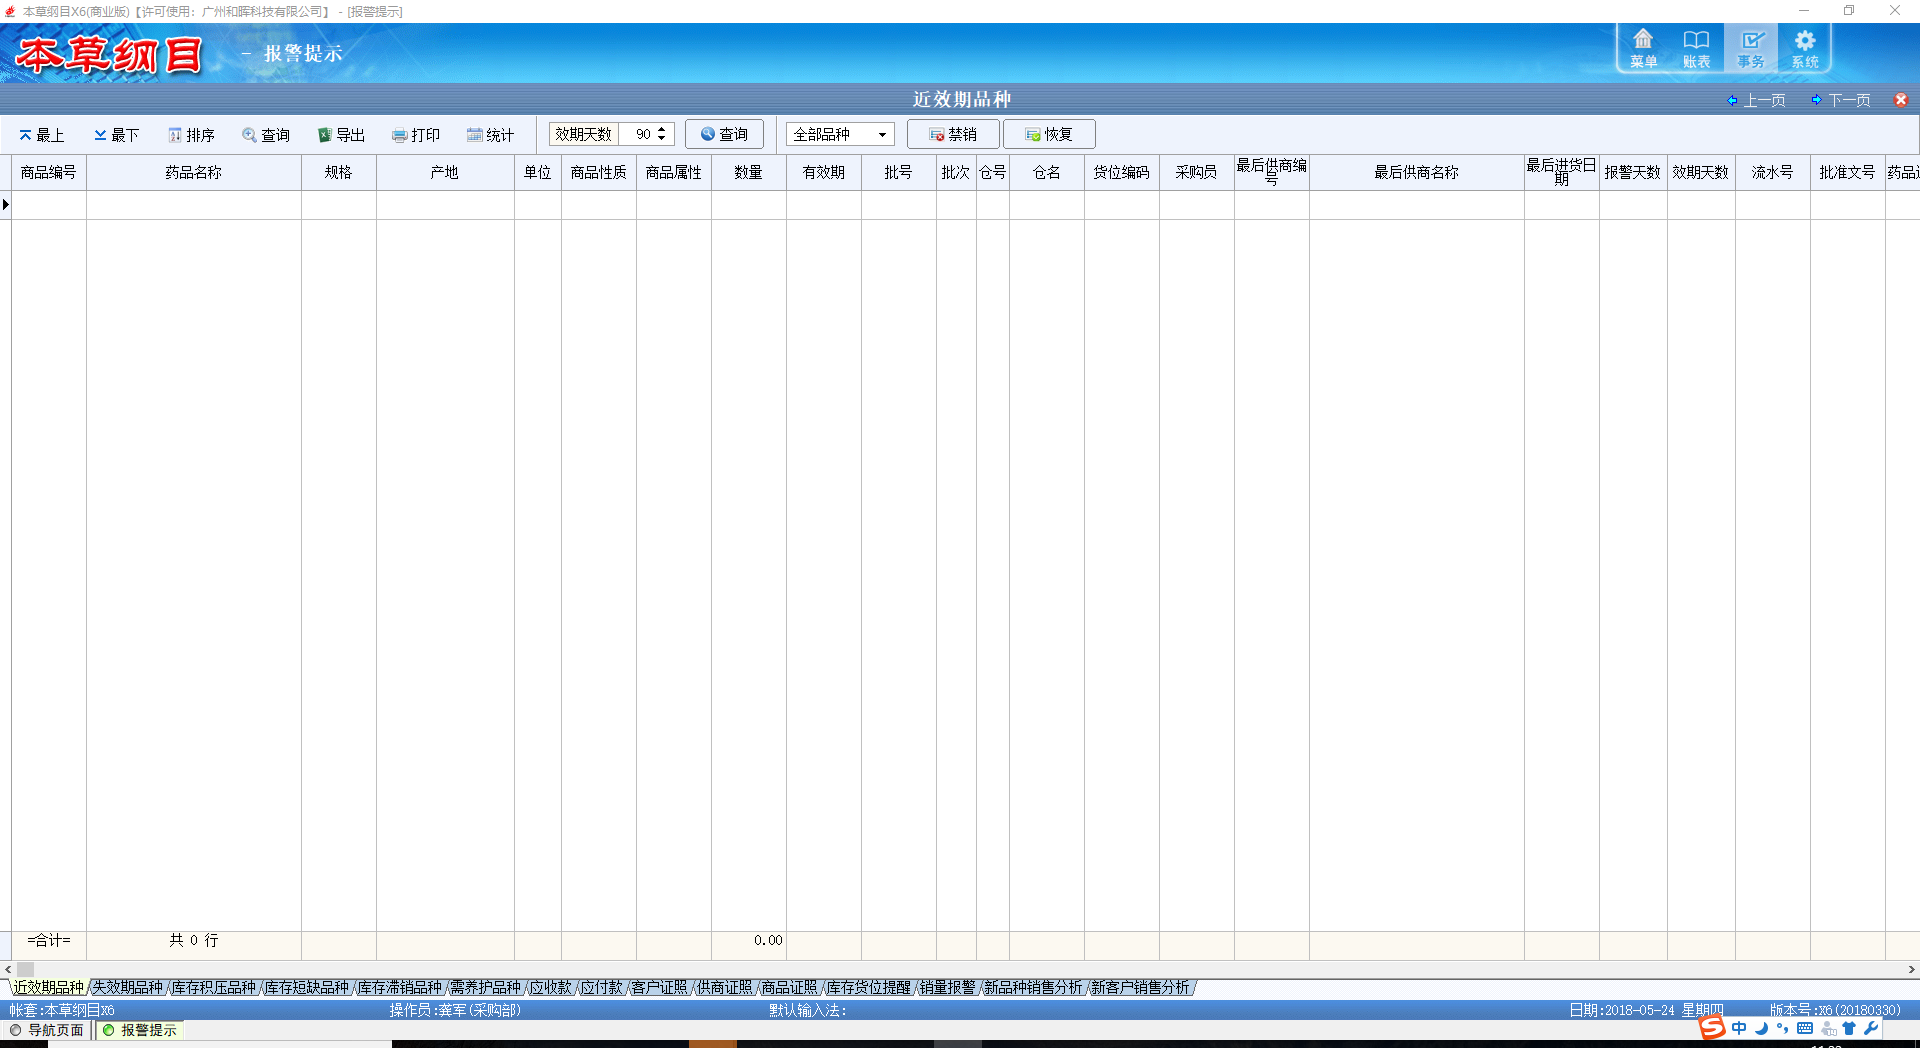Viewport: 1920px width, 1048px height.
Task: Sort by 商品编号 column header
Action: click(49, 173)
